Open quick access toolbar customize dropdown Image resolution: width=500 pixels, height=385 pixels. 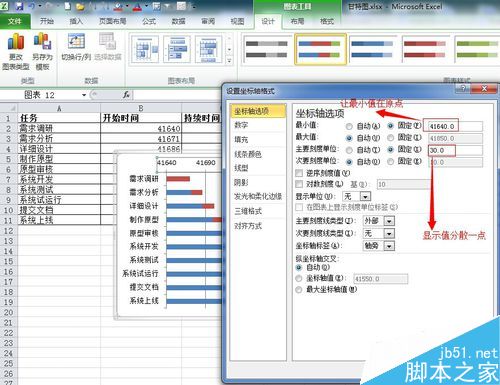coord(194,6)
